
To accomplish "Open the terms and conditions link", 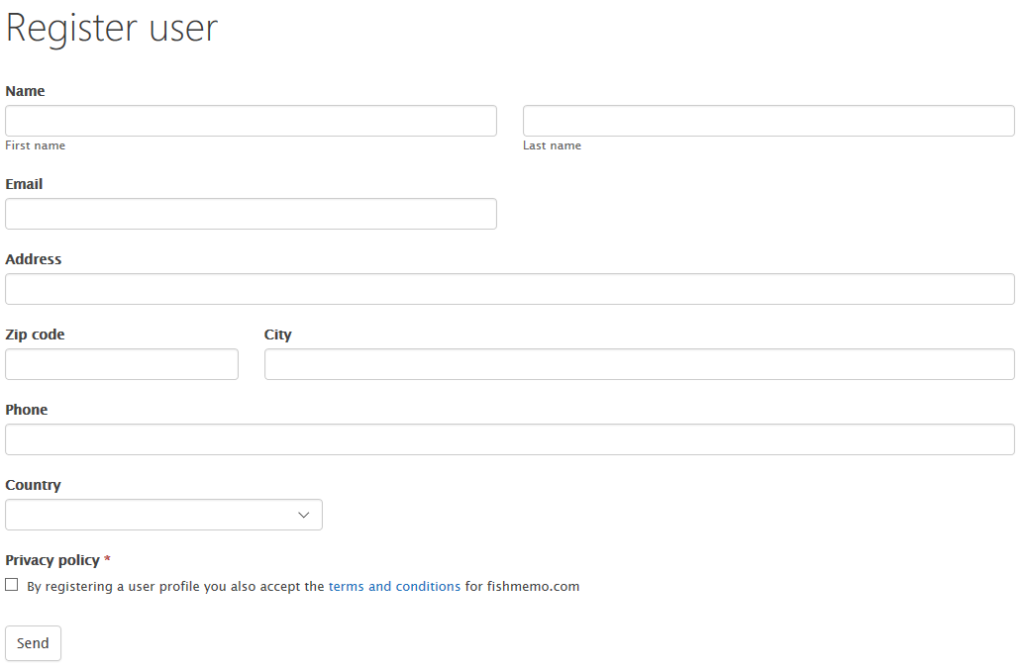I will [394, 587].
